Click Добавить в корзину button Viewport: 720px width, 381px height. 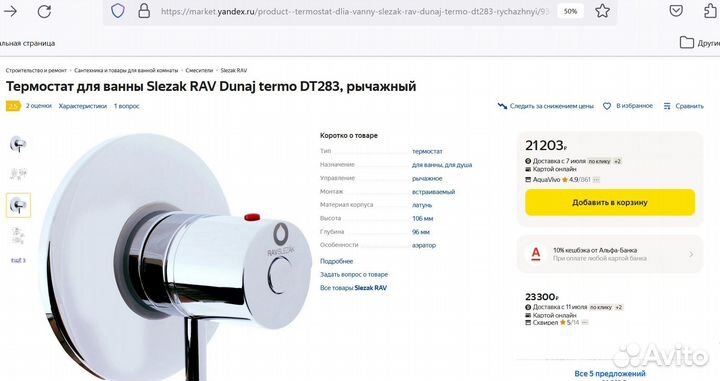pyautogui.click(x=610, y=202)
